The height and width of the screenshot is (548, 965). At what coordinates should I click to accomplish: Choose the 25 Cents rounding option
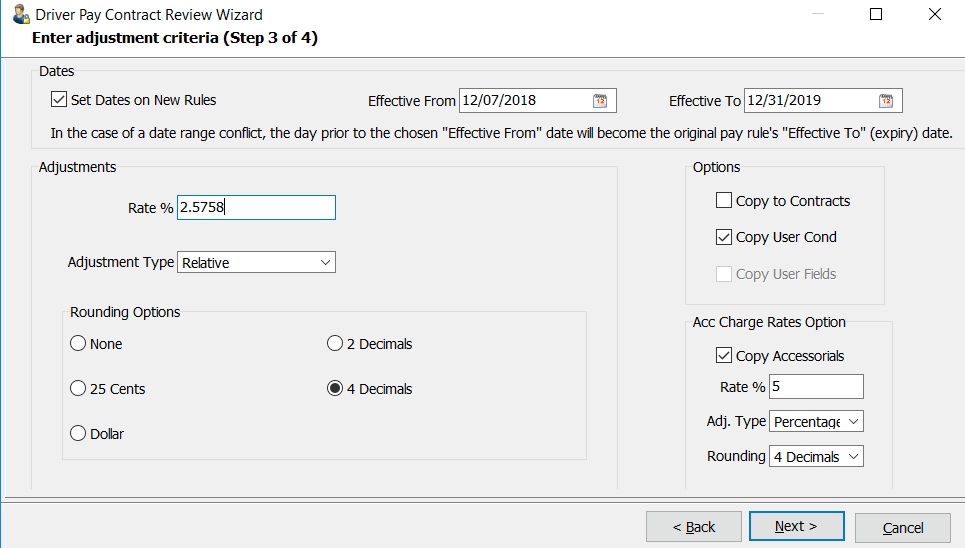tap(78, 389)
